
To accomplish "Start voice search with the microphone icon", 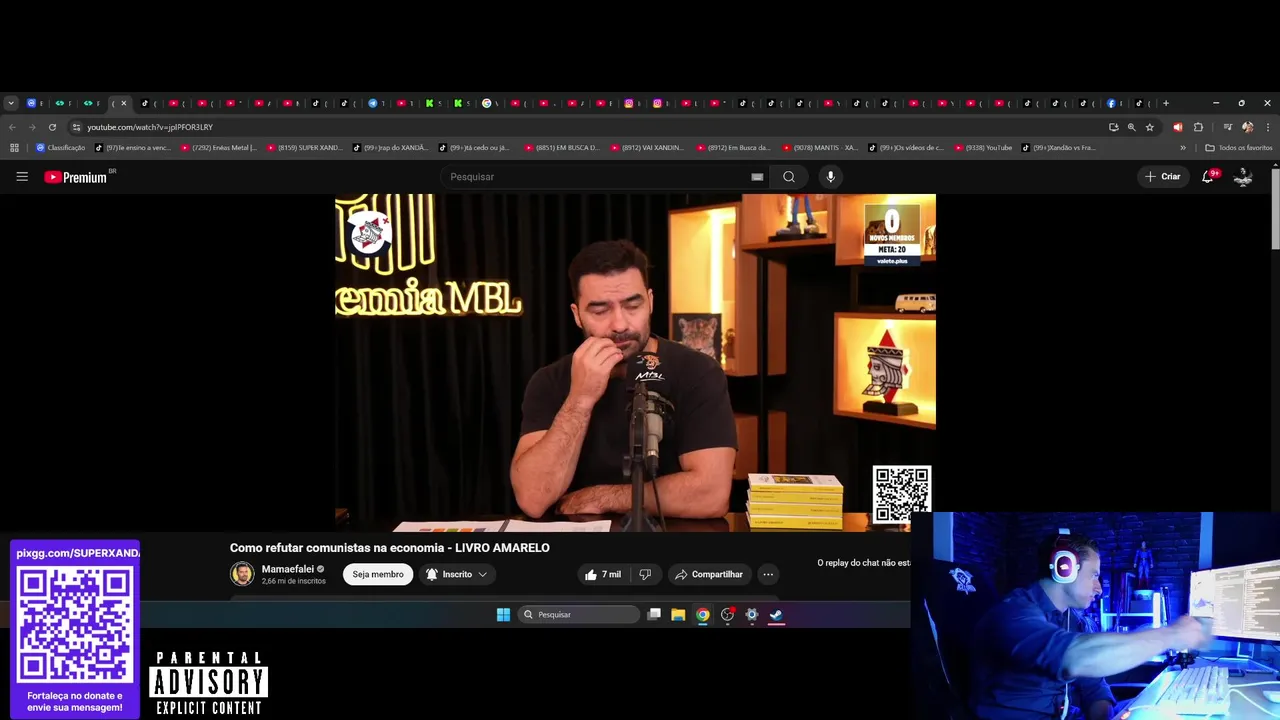I will coord(830,177).
